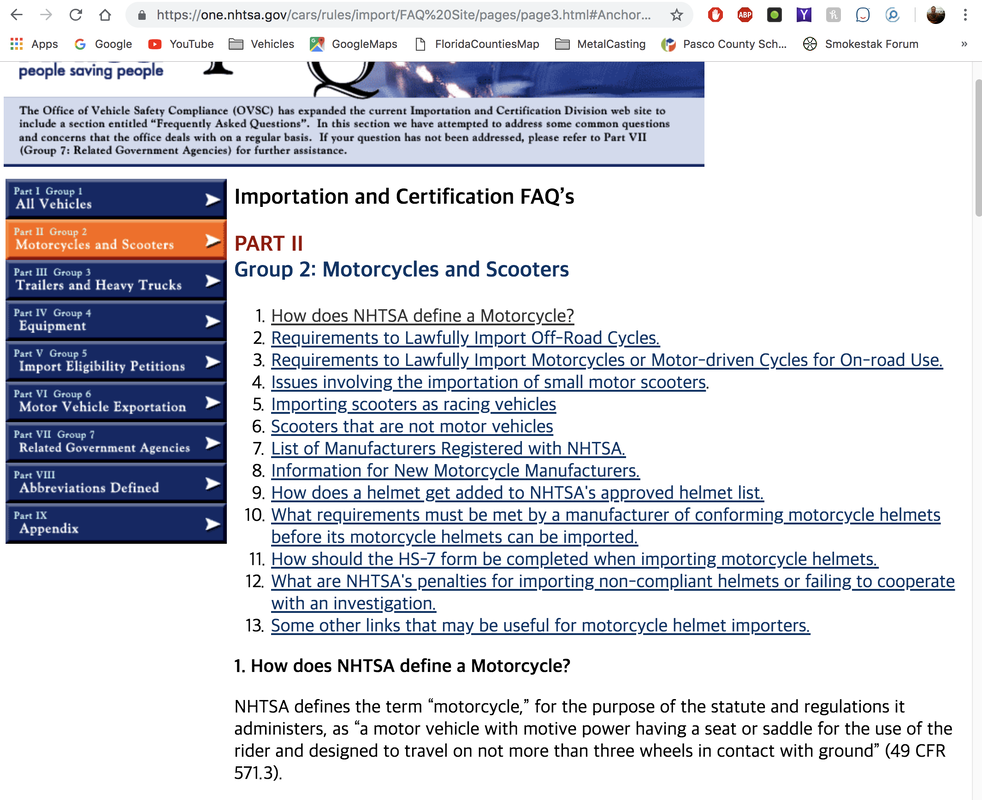This screenshot has width=982, height=800.
Task: Open the magnifier search extension icon
Action: (892, 14)
